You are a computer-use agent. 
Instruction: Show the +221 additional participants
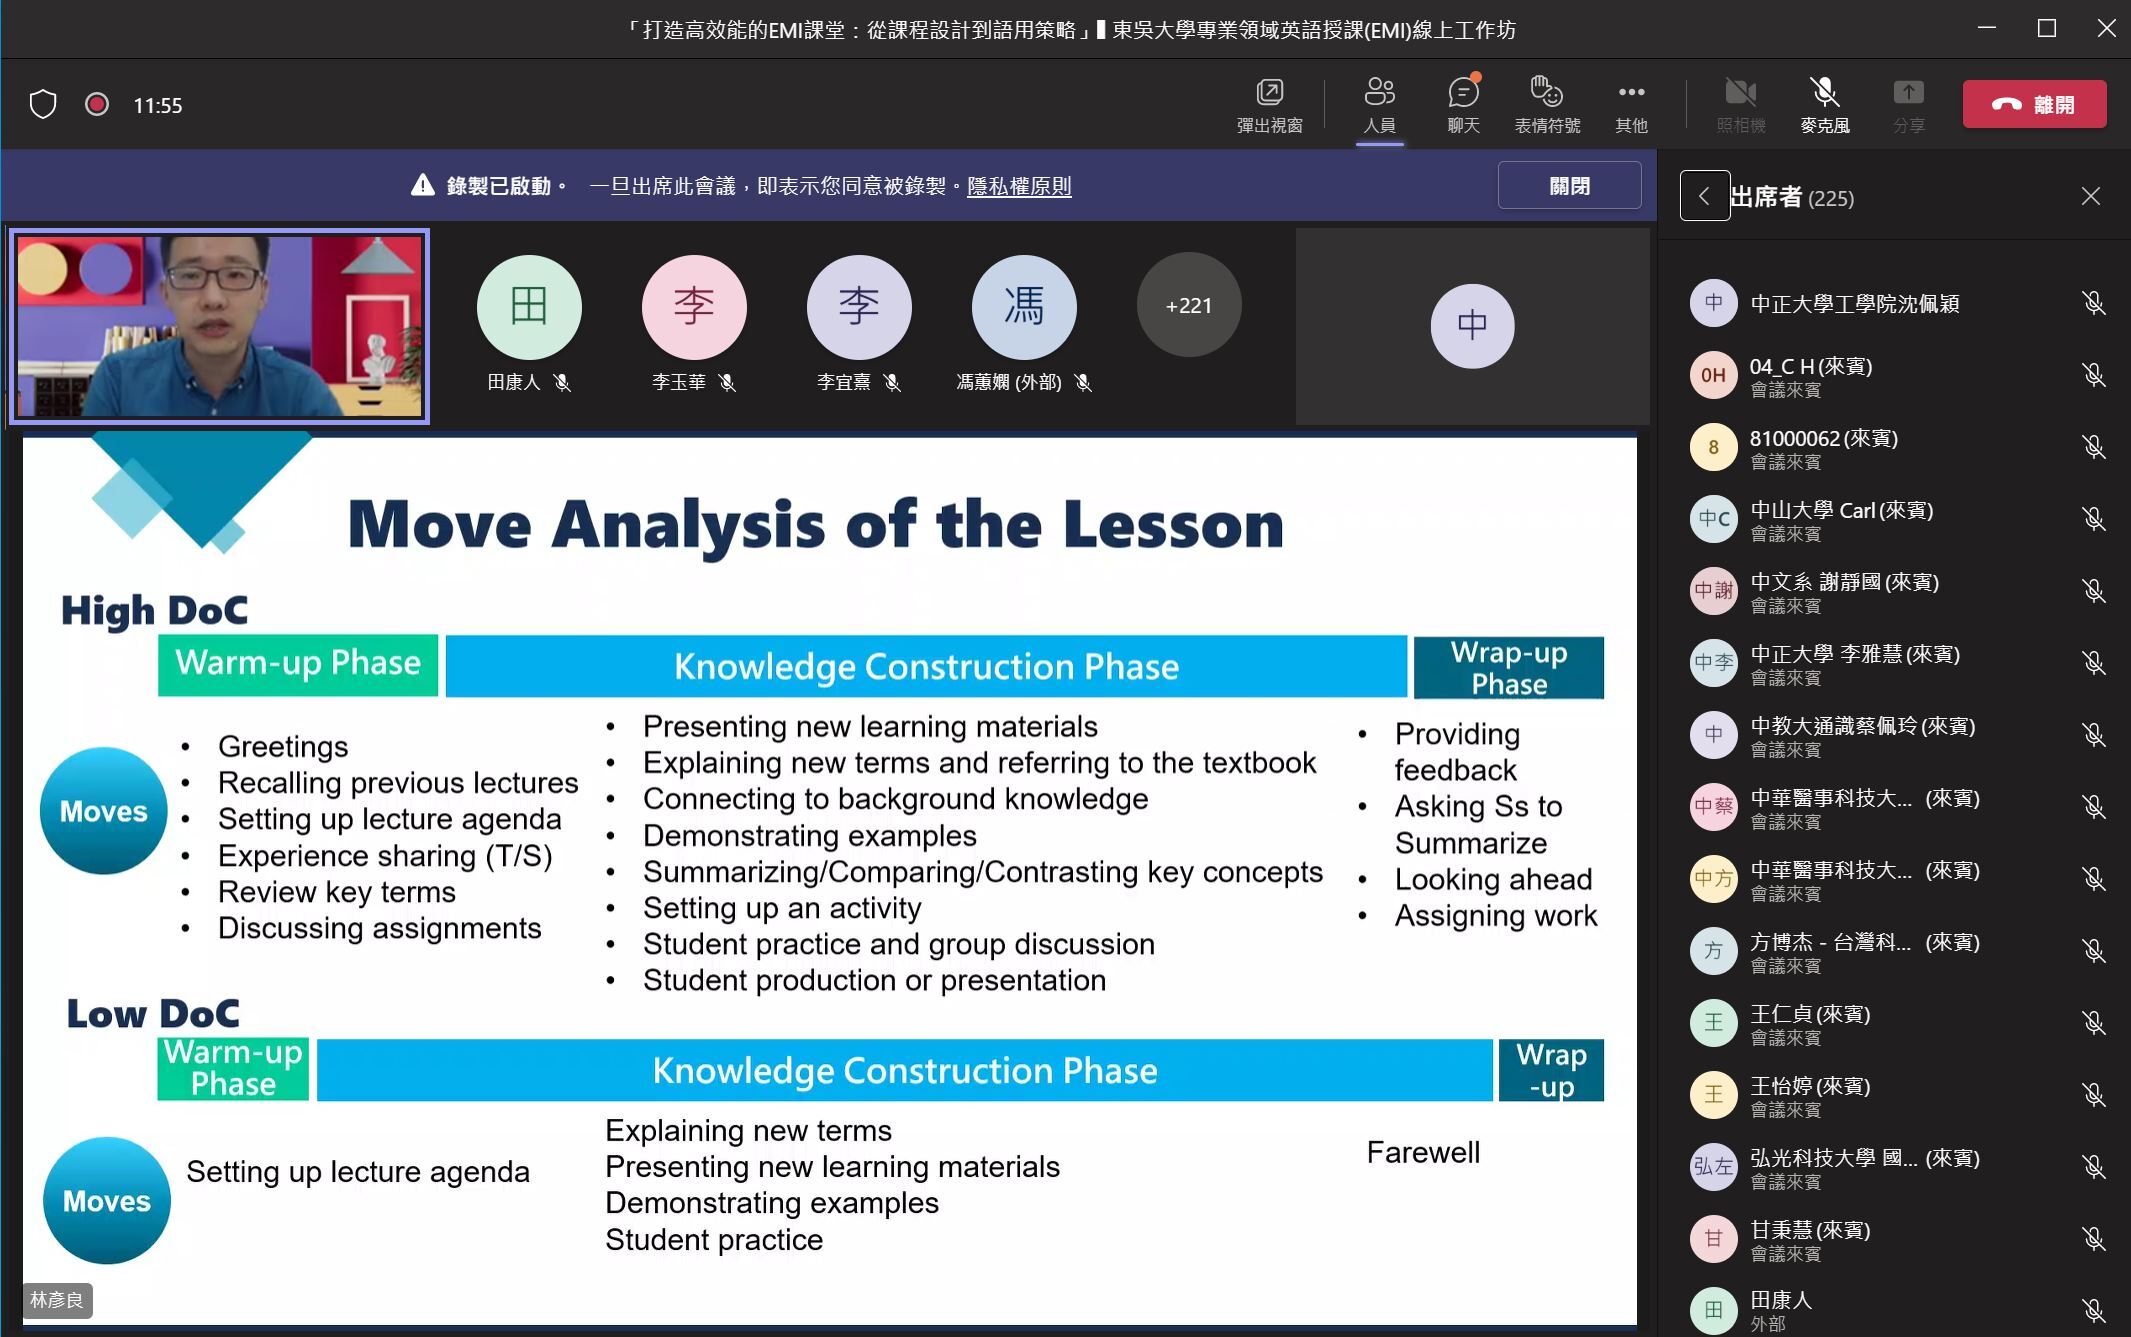click(1189, 306)
